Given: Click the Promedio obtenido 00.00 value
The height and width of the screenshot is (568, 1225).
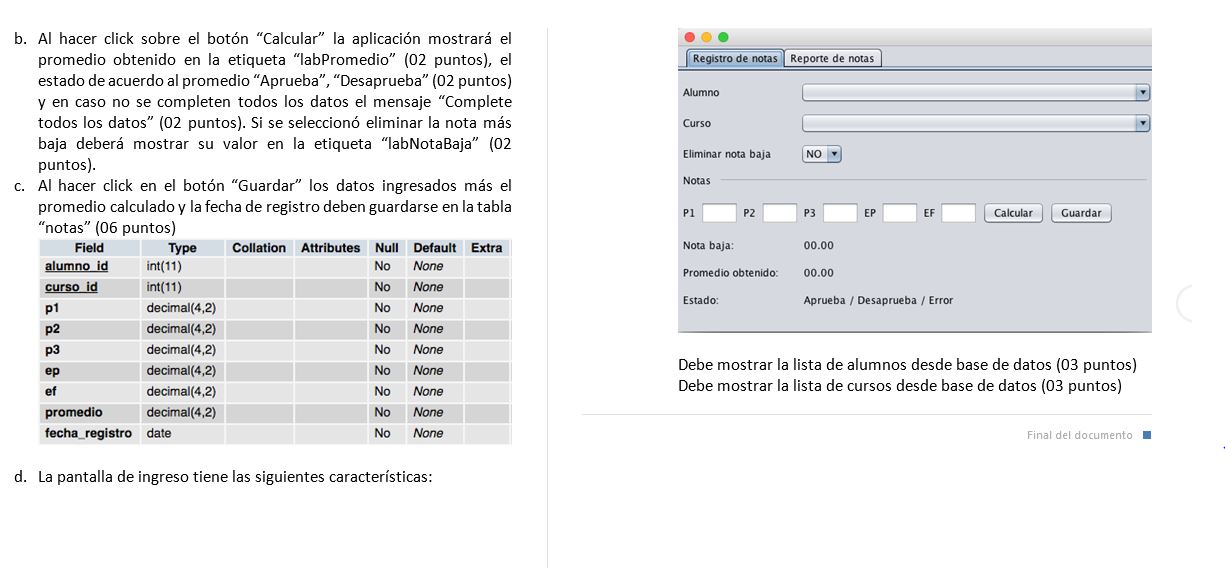Looking at the screenshot, I should point(818,273).
